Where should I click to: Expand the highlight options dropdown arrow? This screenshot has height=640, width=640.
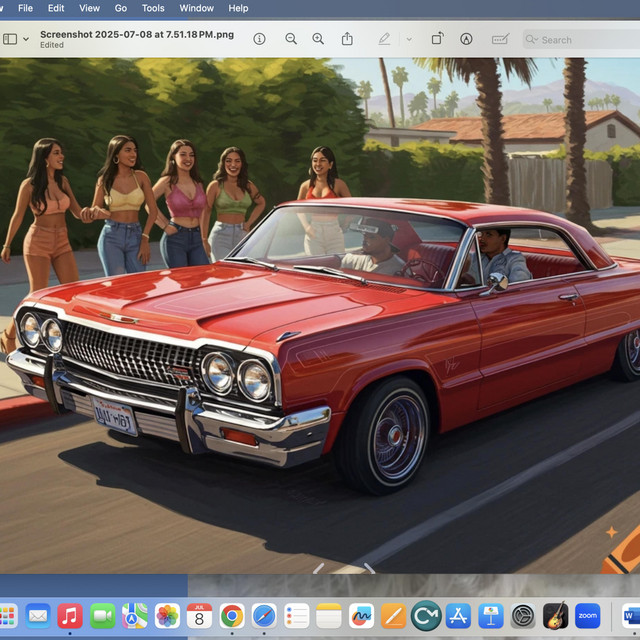coord(408,39)
